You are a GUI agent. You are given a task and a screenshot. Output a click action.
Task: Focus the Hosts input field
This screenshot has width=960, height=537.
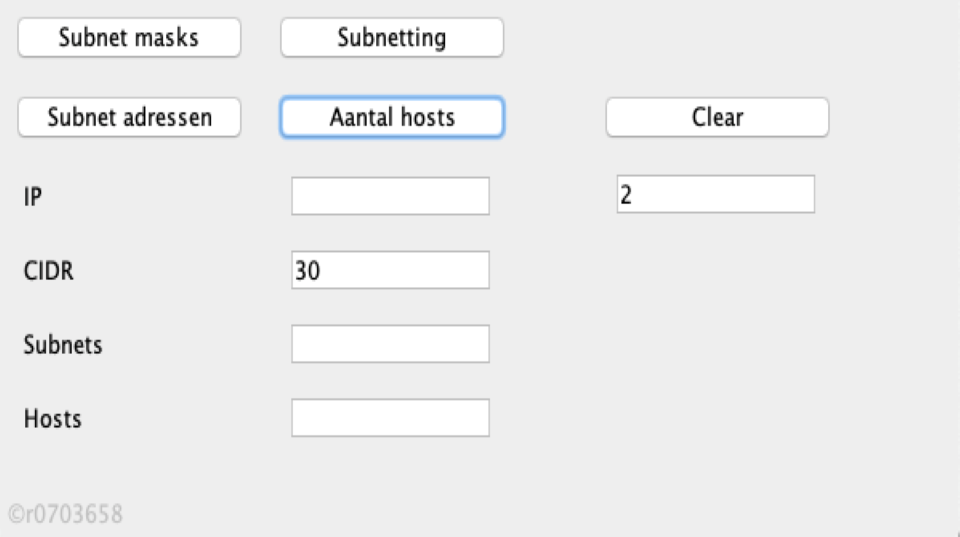(x=390, y=418)
